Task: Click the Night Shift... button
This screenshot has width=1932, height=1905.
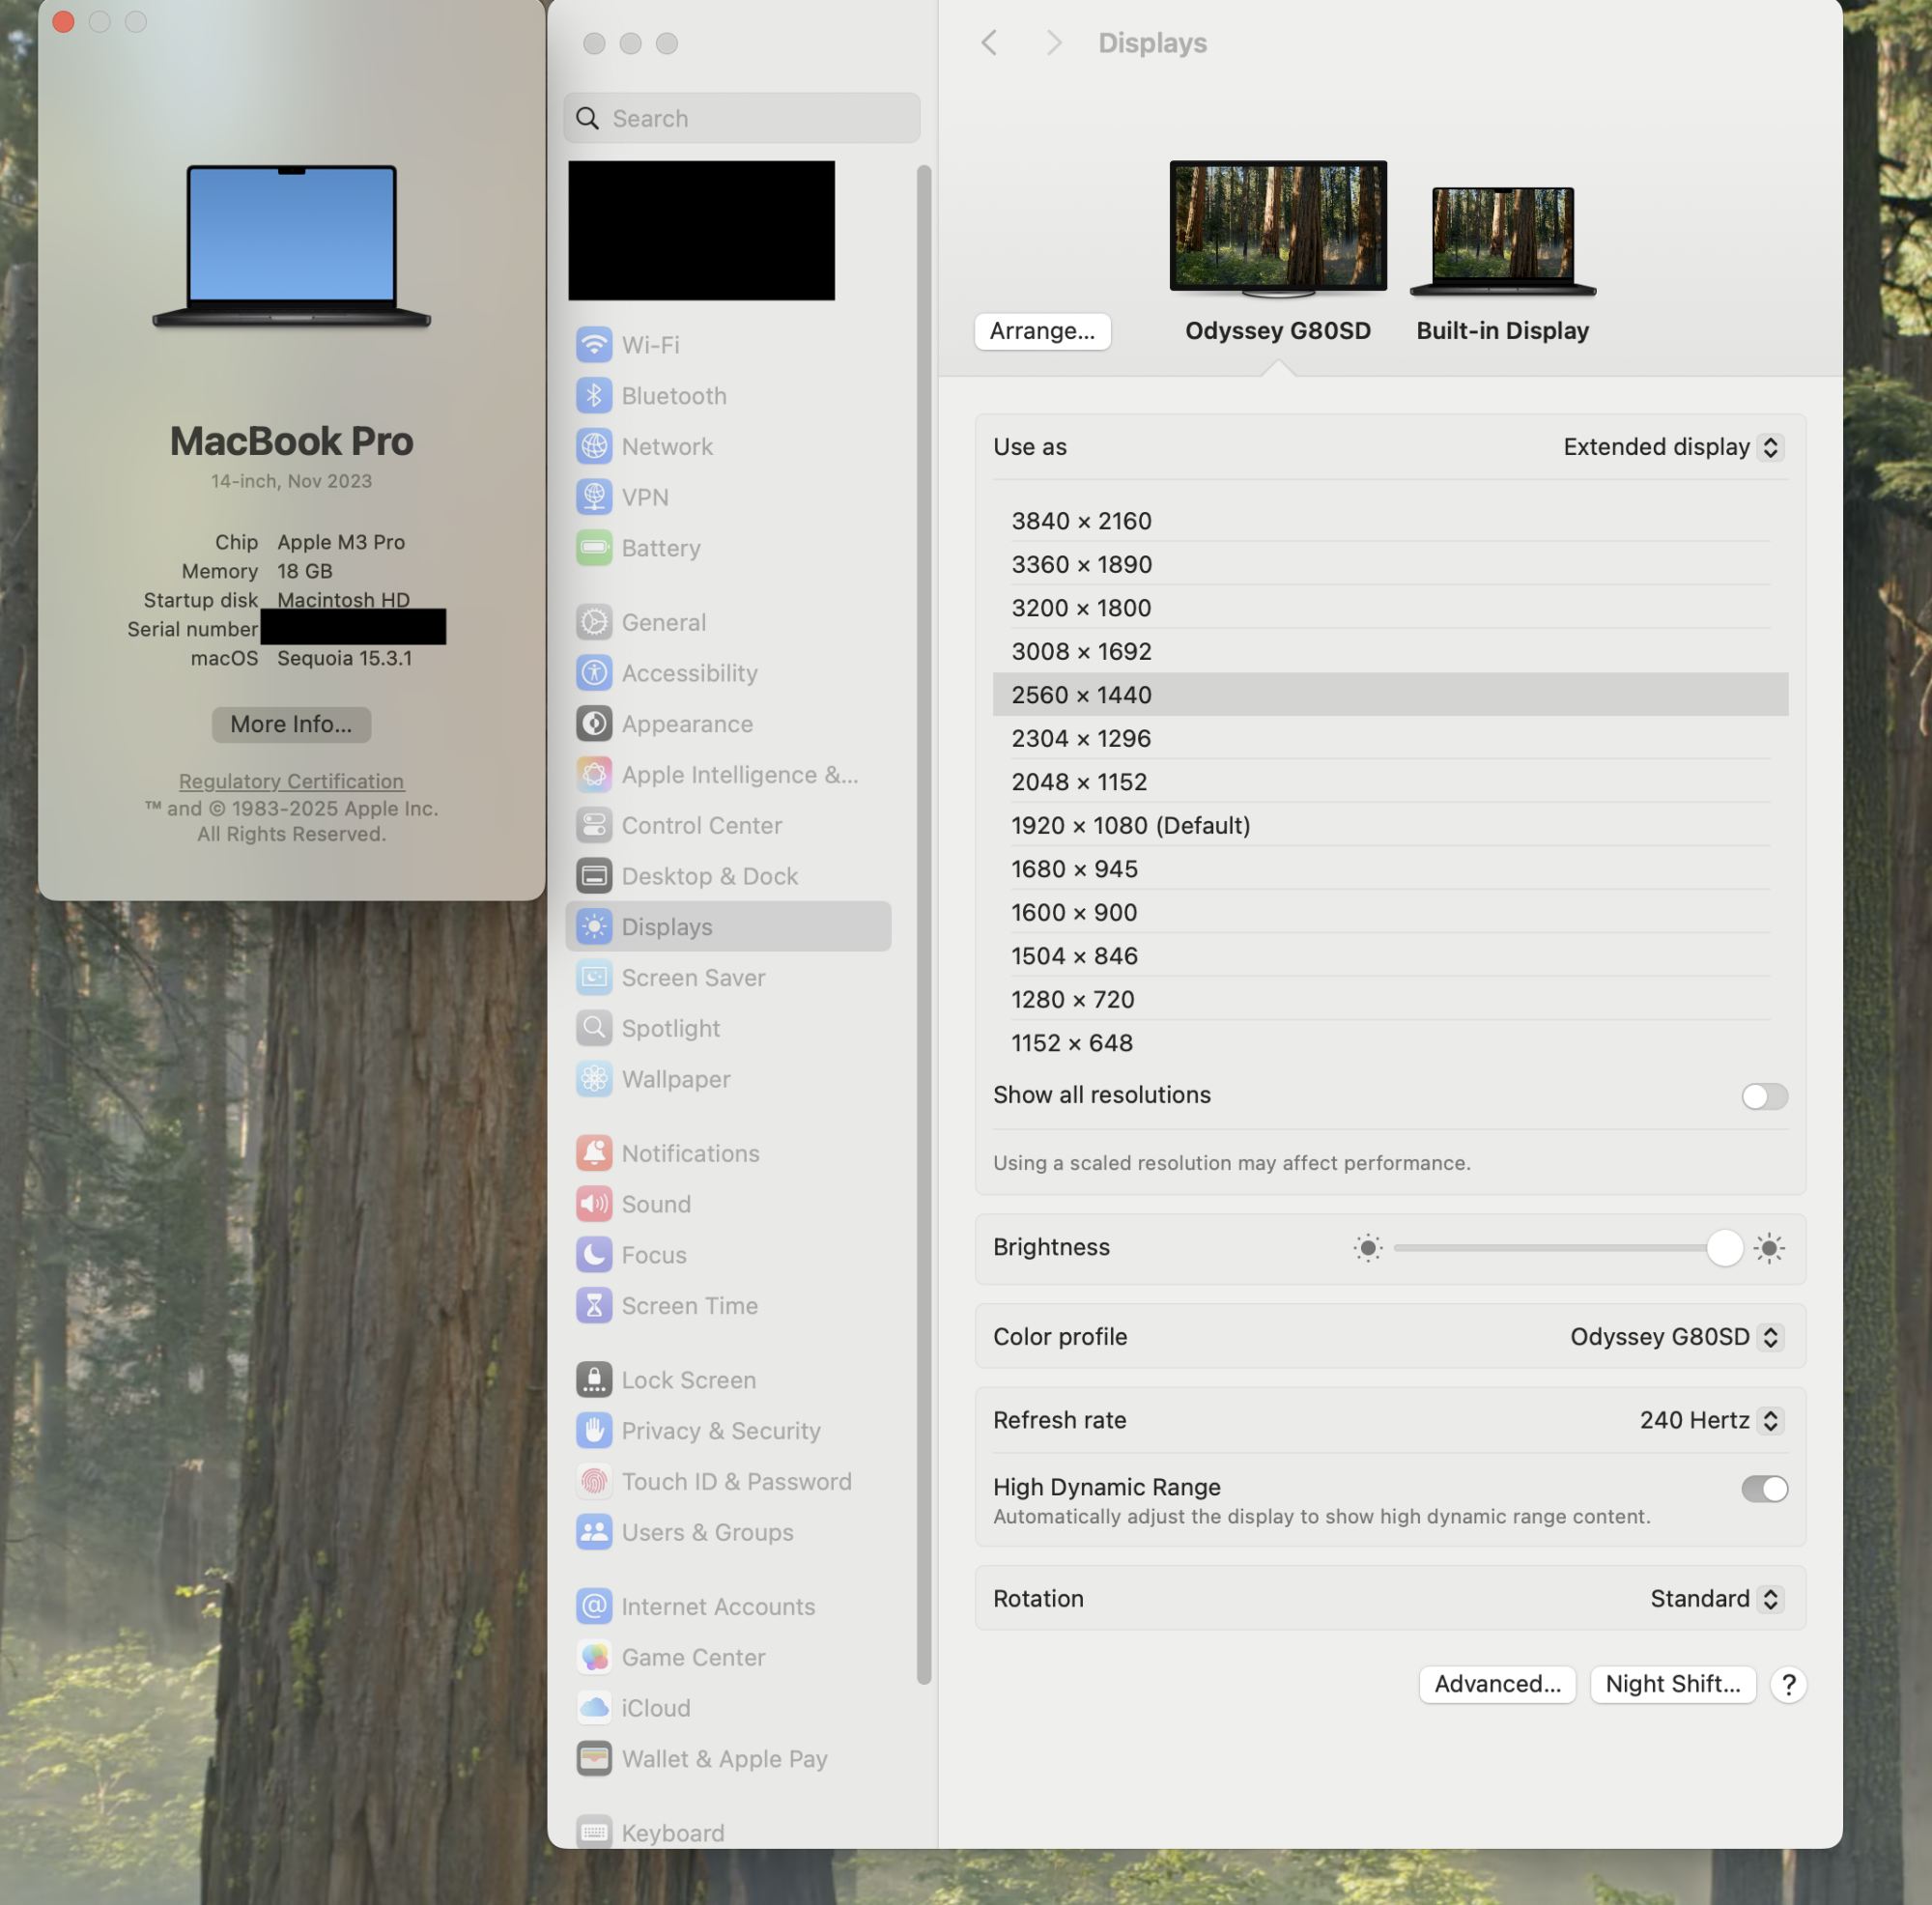Action: point(1672,1685)
